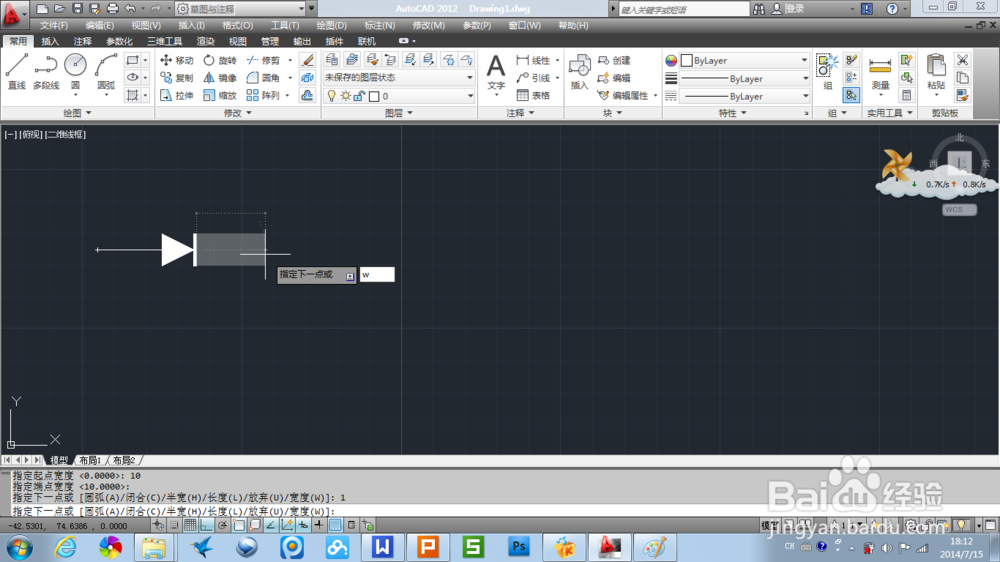
Task: Open the layer state dropdown 未保存的图层状态
Action: tap(399, 77)
